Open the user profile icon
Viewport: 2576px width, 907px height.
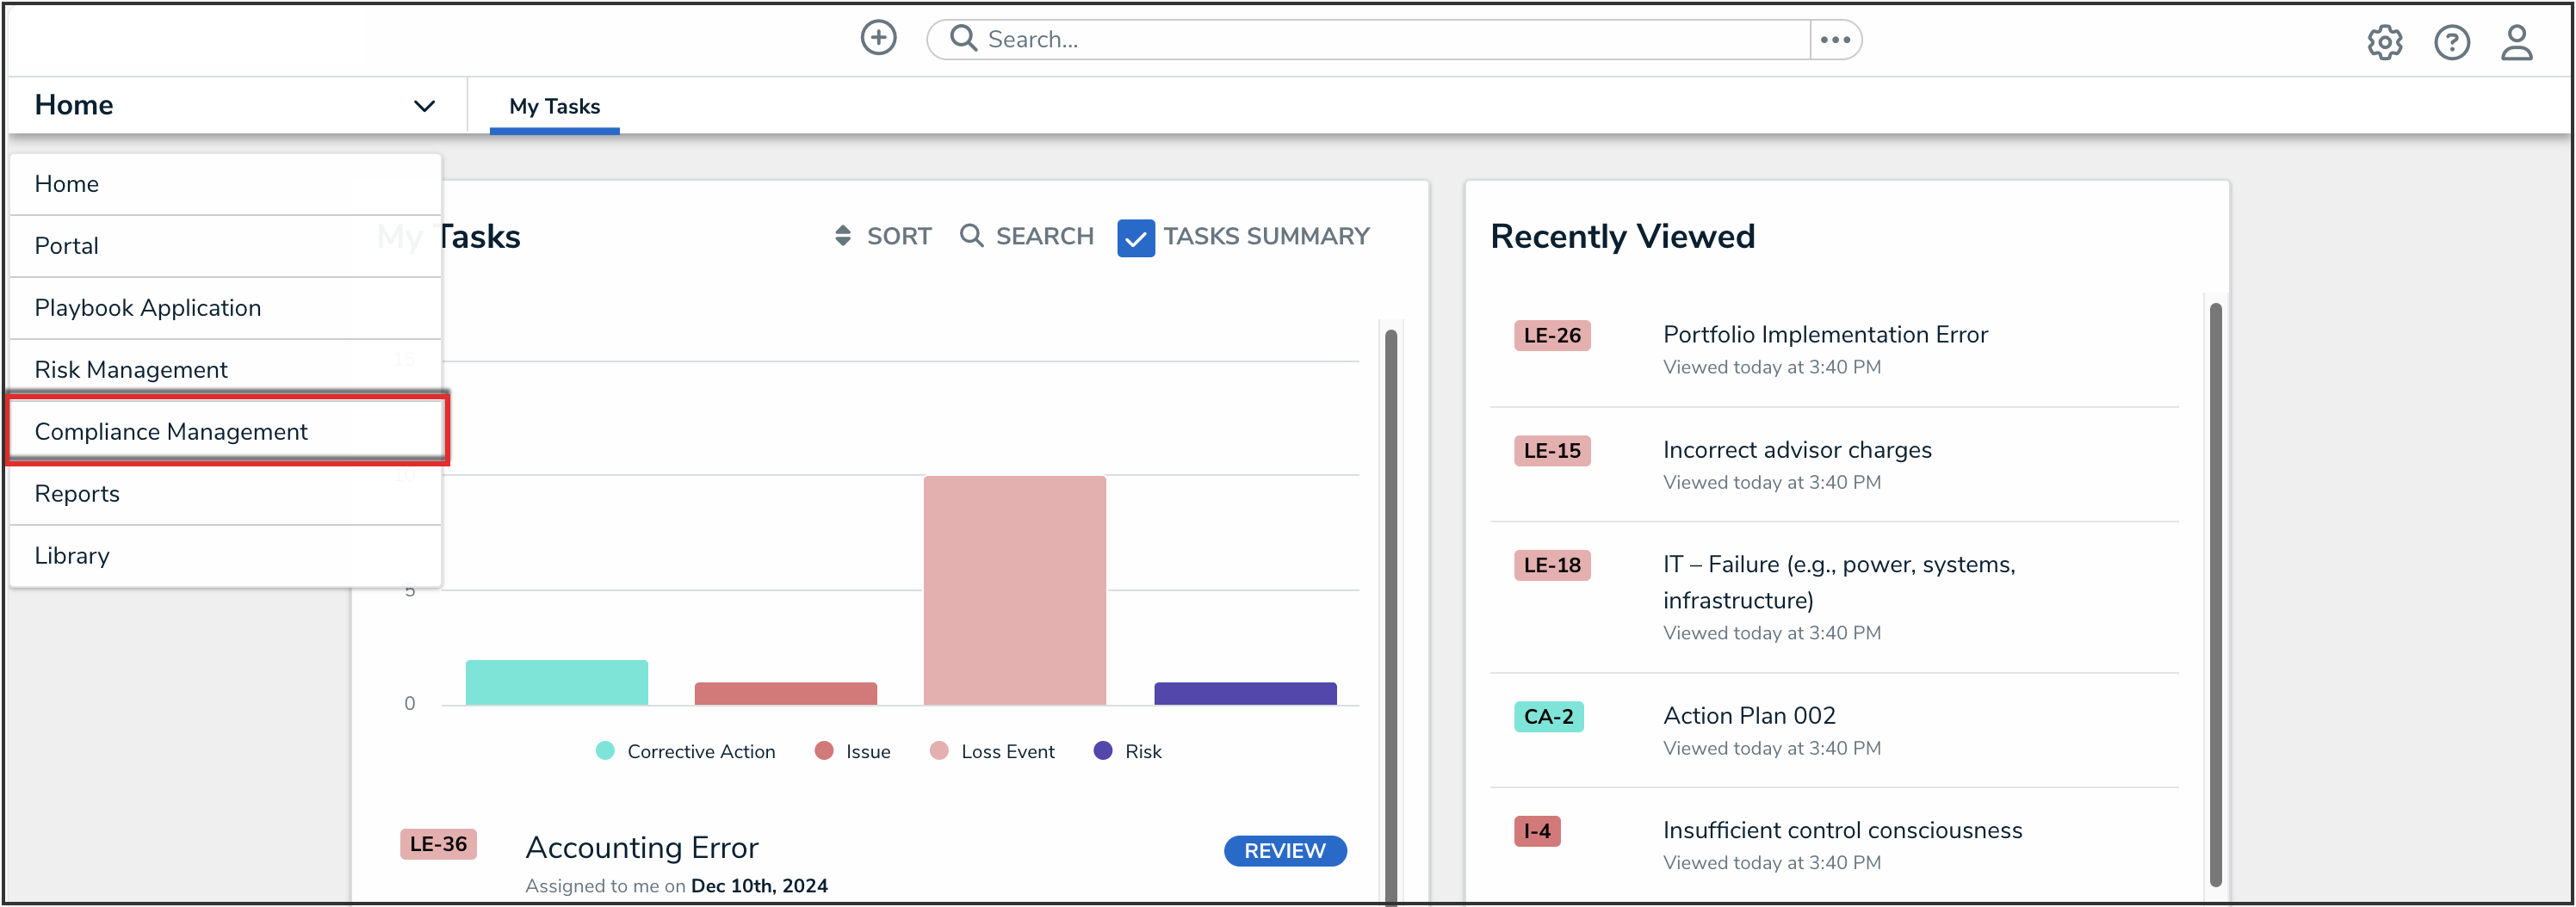click(2516, 42)
